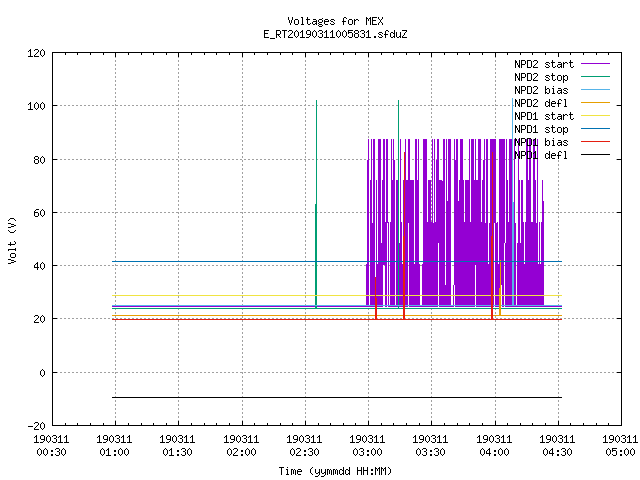Click the 'NPD1 bias' legend label
Screen dimensions: 640x480
[x=541, y=142]
